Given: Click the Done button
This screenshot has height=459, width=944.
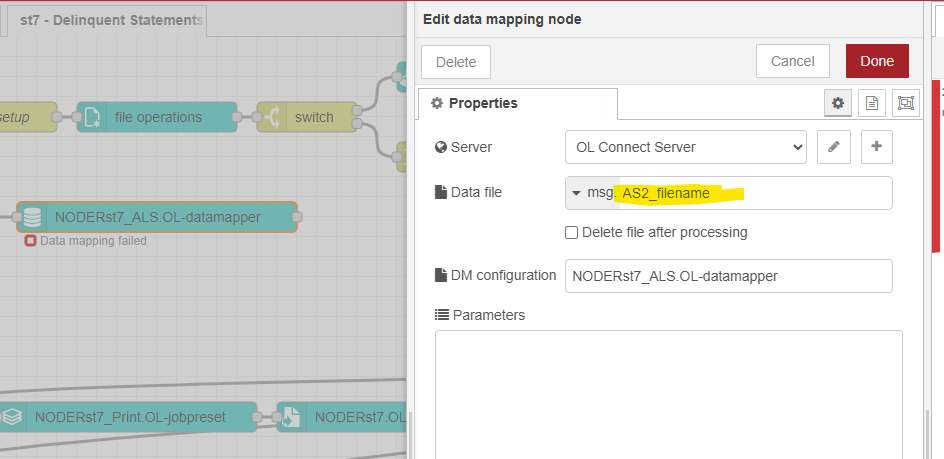Looking at the screenshot, I should (x=877, y=61).
